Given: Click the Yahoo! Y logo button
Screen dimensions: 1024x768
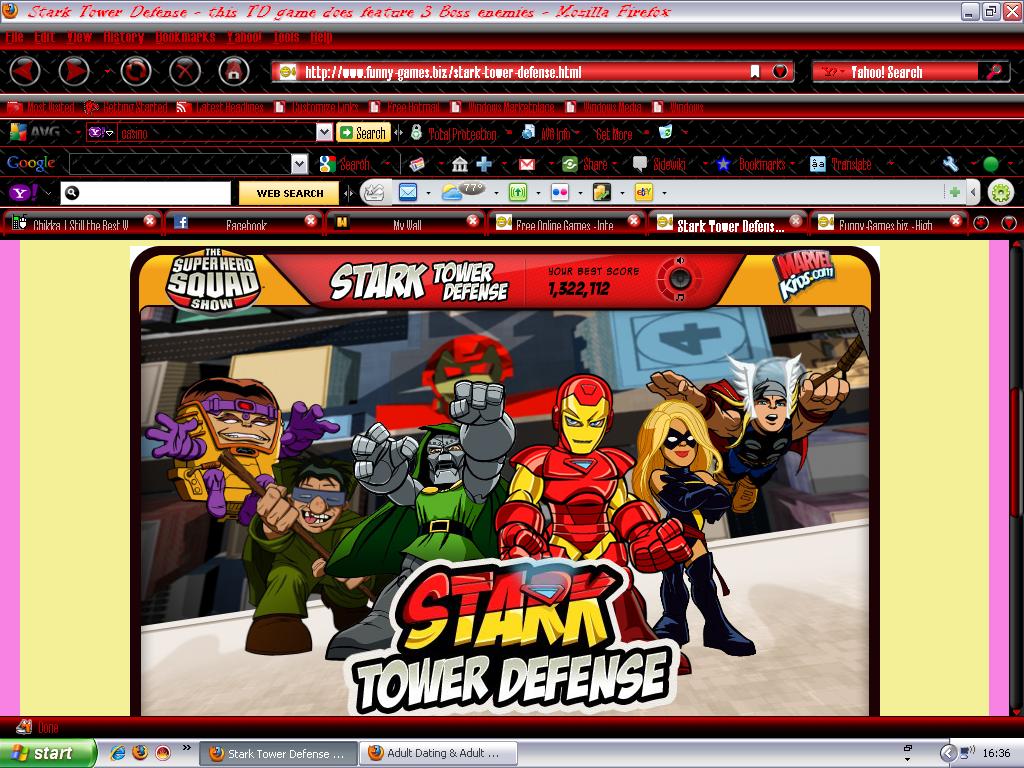Looking at the screenshot, I should (x=22, y=193).
